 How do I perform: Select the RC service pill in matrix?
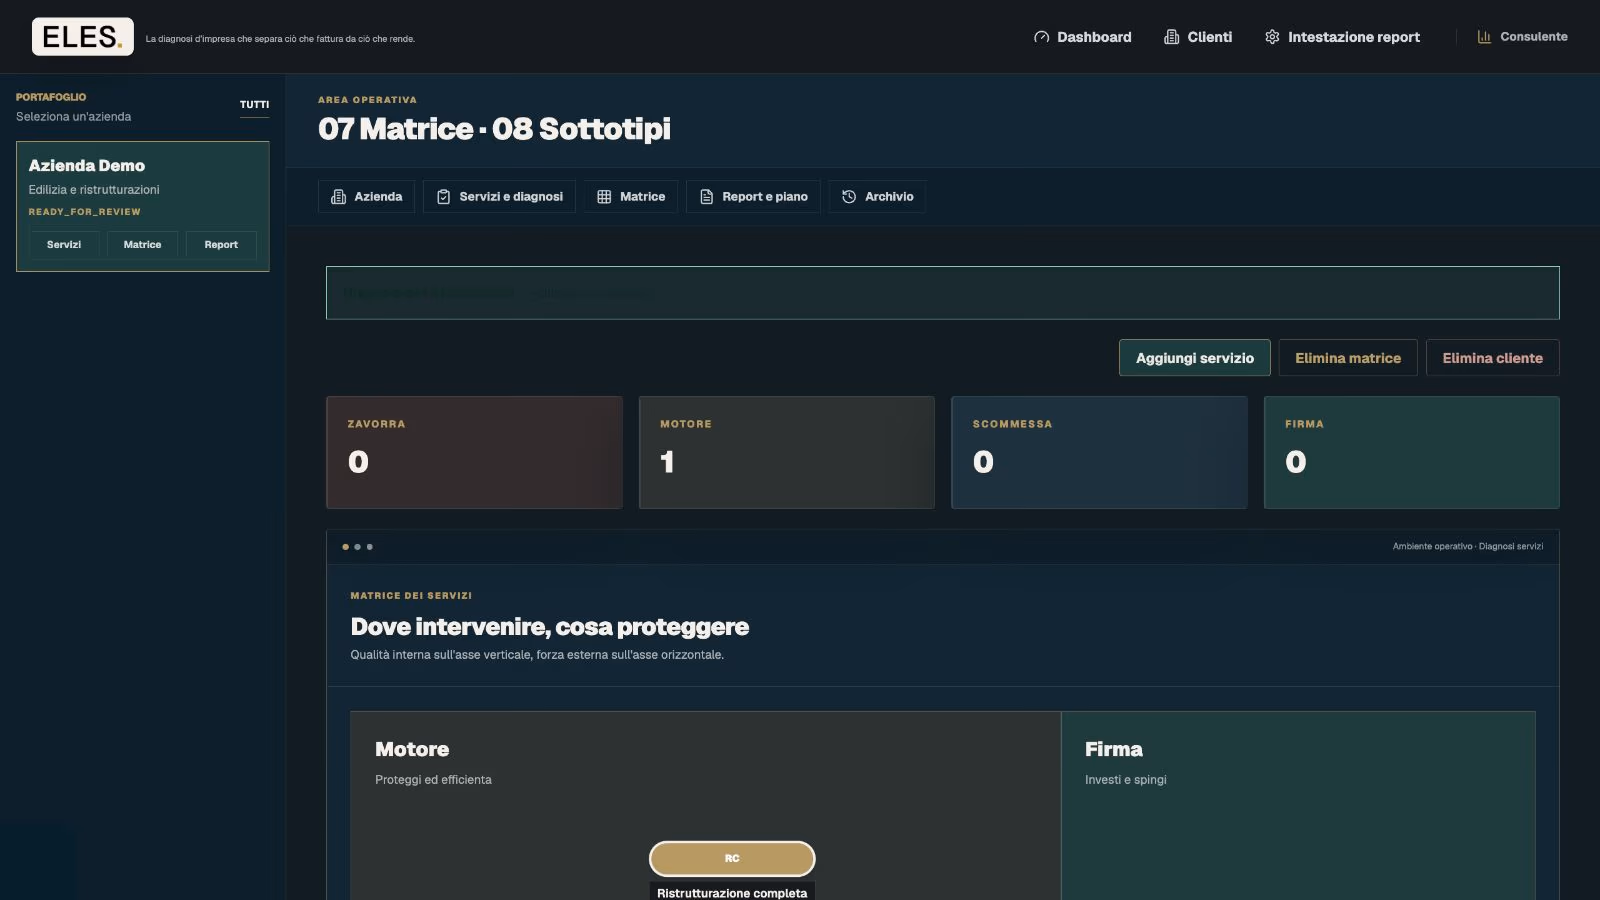click(732, 859)
